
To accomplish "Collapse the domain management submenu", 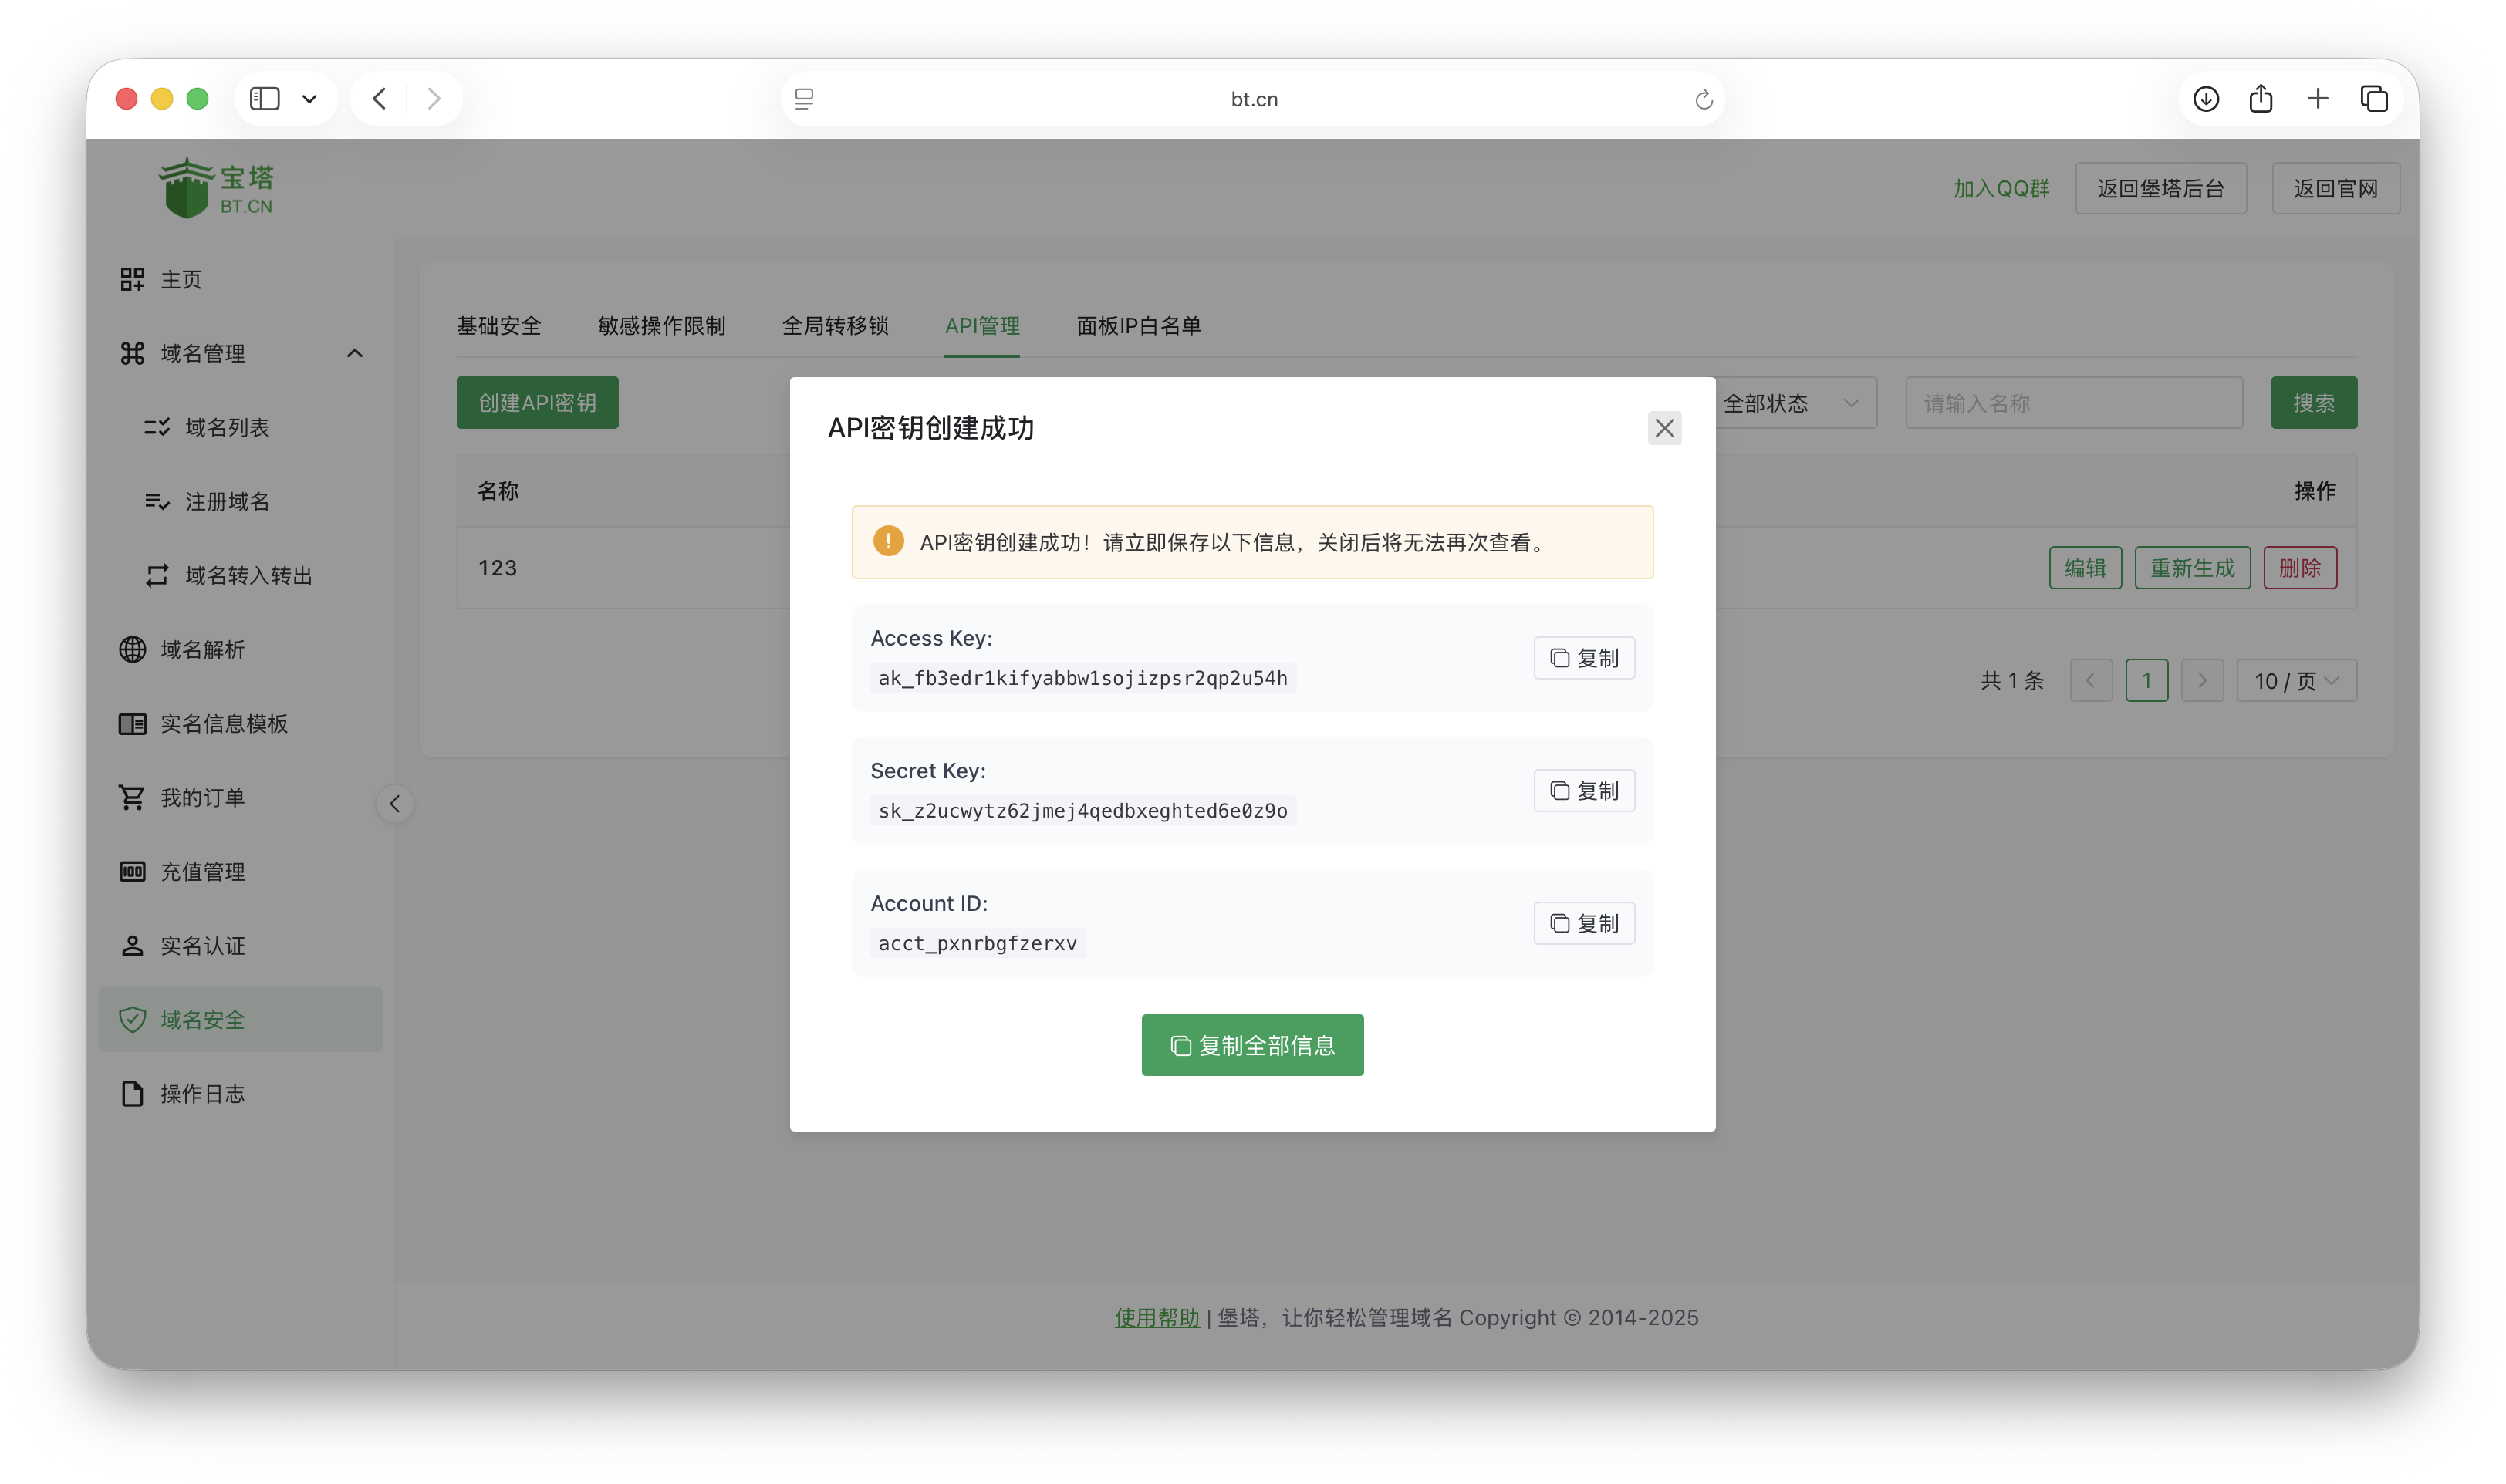I will (x=354, y=354).
